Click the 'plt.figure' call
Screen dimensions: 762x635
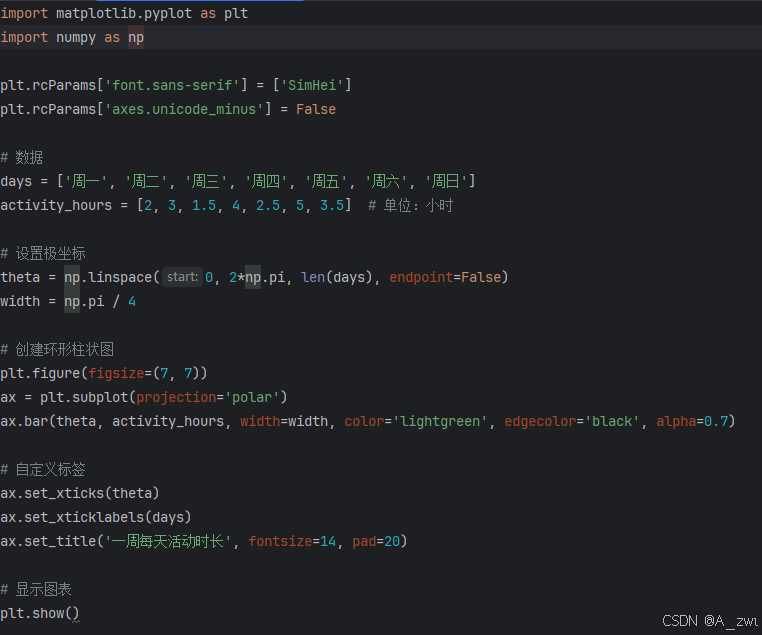click(40, 373)
